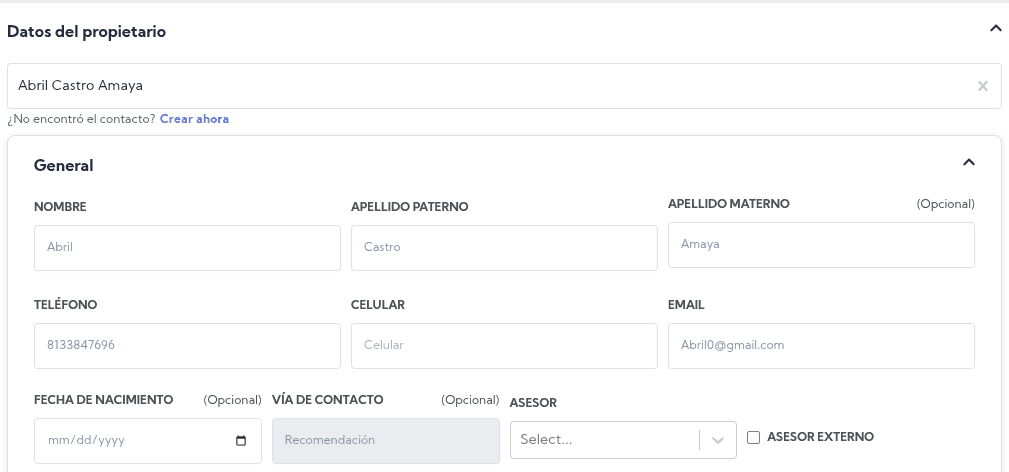Open the Asesor dropdown arrow

718,440
